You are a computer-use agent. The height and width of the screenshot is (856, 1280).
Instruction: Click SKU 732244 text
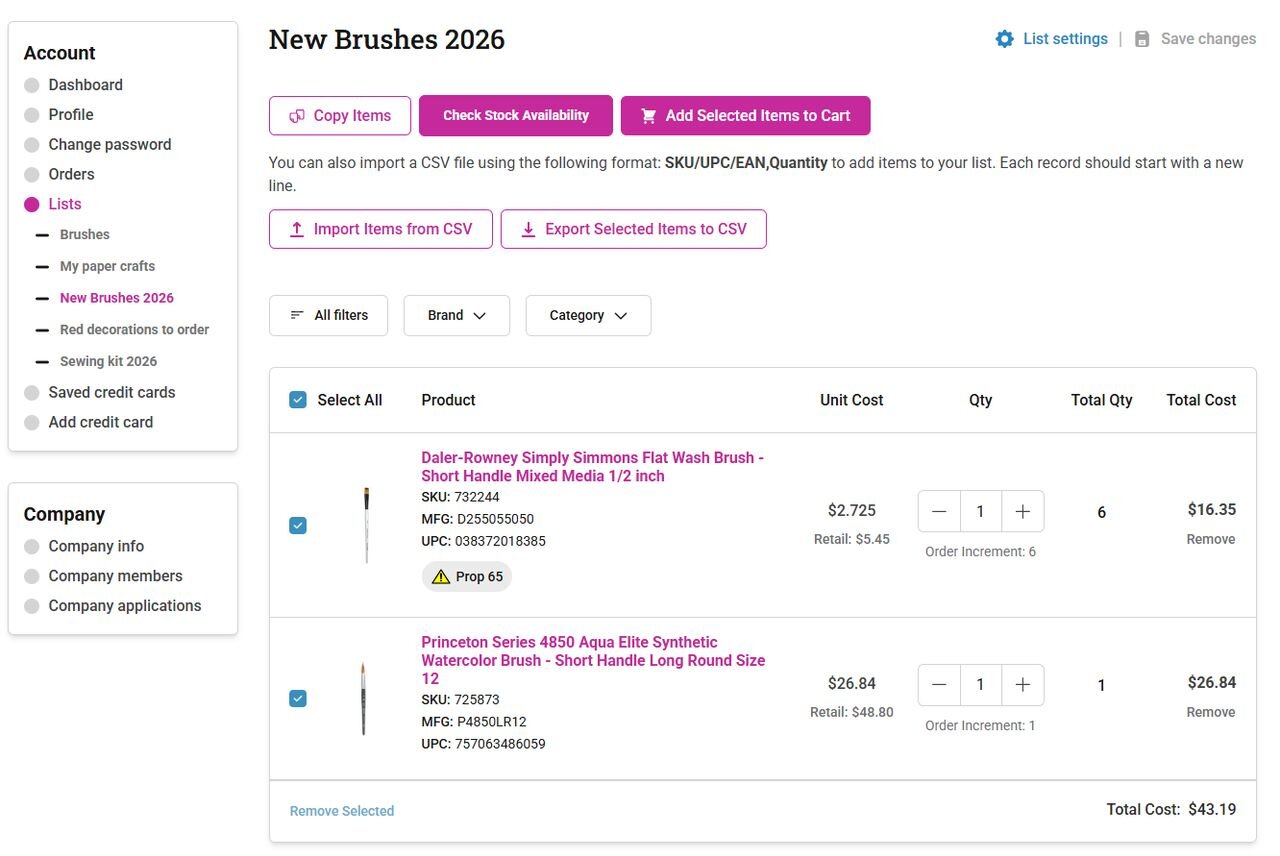point(461,497)
